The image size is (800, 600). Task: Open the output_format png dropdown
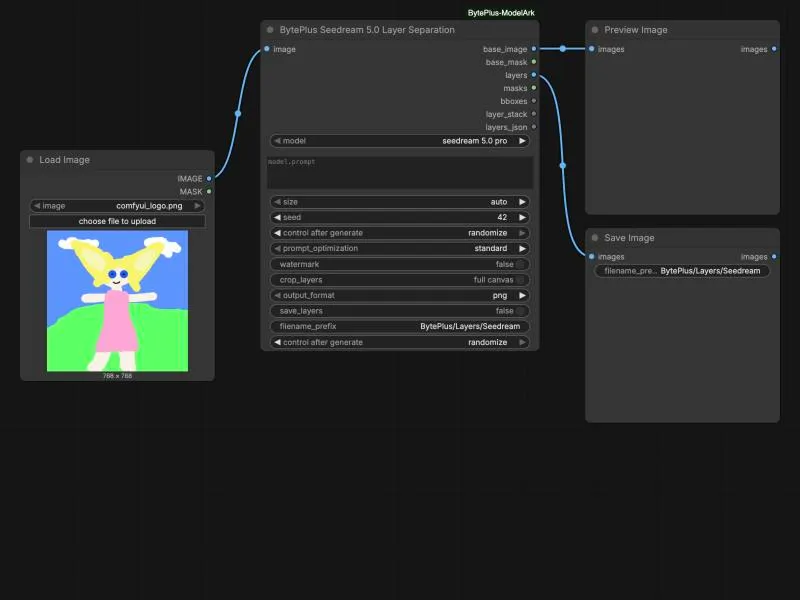399,295
